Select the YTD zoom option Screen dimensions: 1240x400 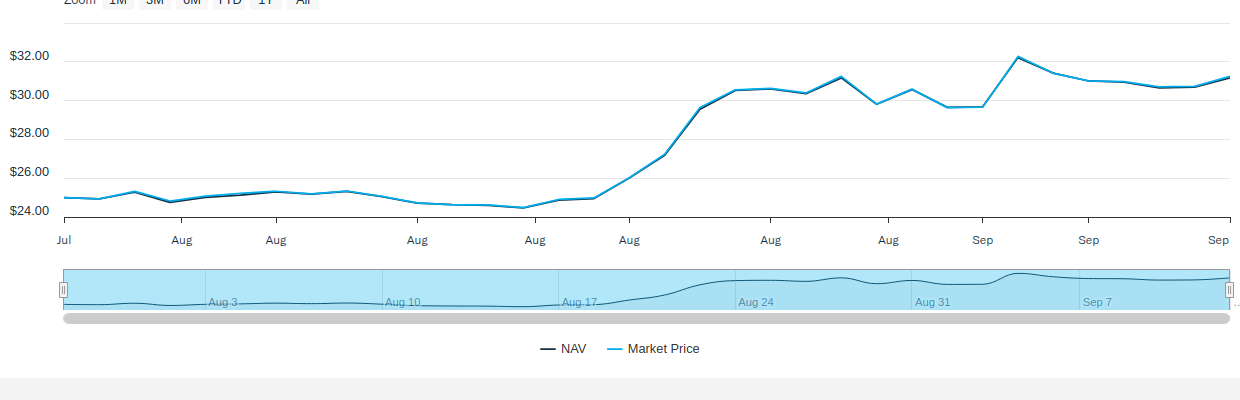coord(230,3)
